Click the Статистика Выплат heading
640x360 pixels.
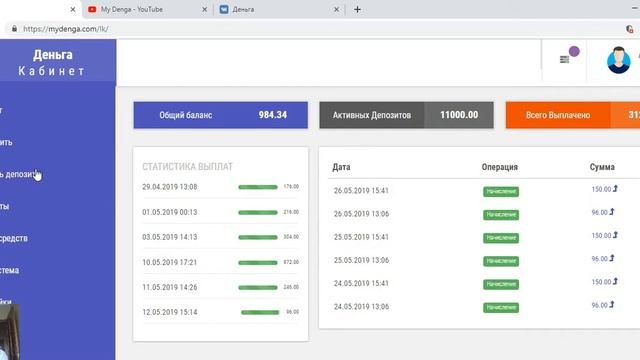(x=187, y=167)
